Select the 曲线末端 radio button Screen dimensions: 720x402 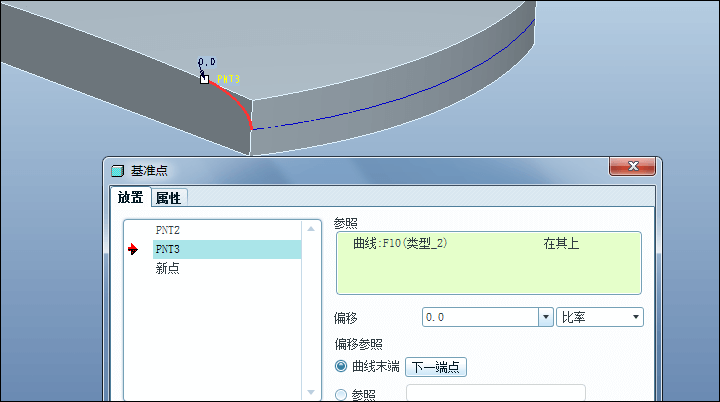(x=341, y=366)
